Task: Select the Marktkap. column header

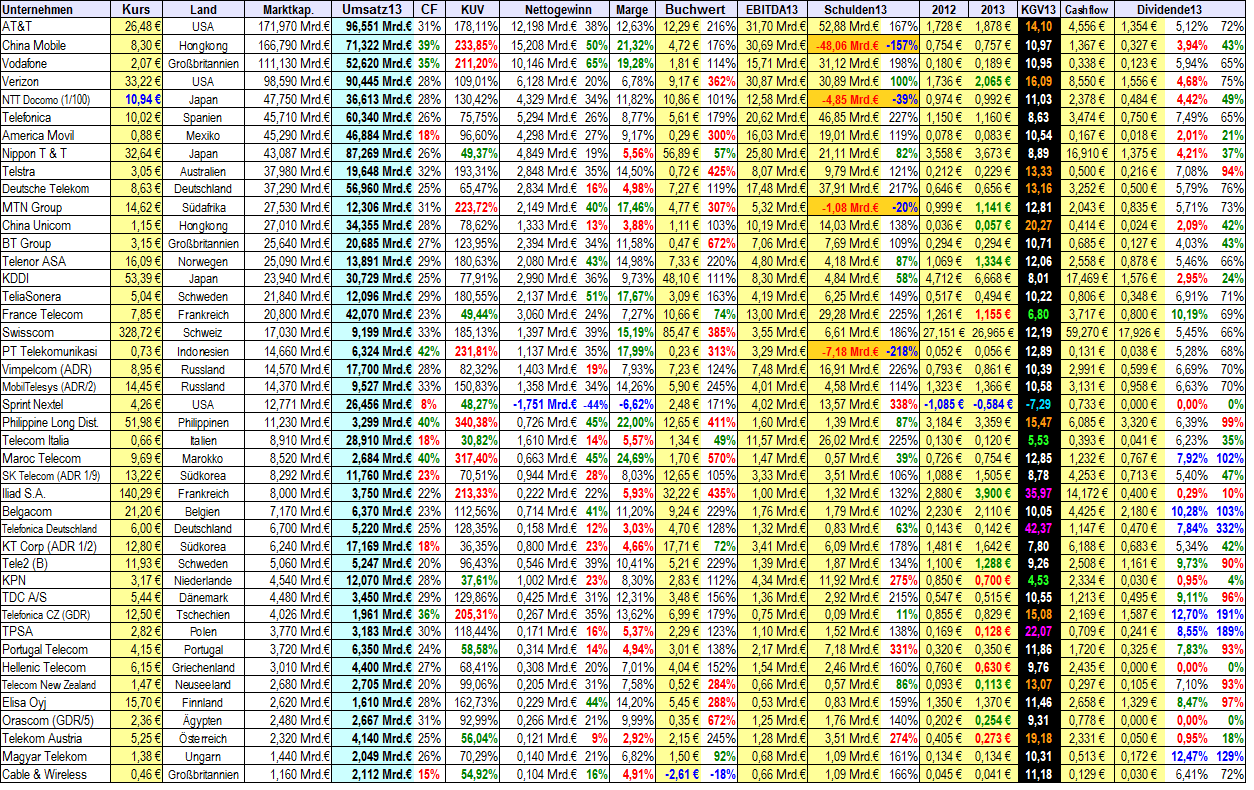Action: [x=286, y=9]
